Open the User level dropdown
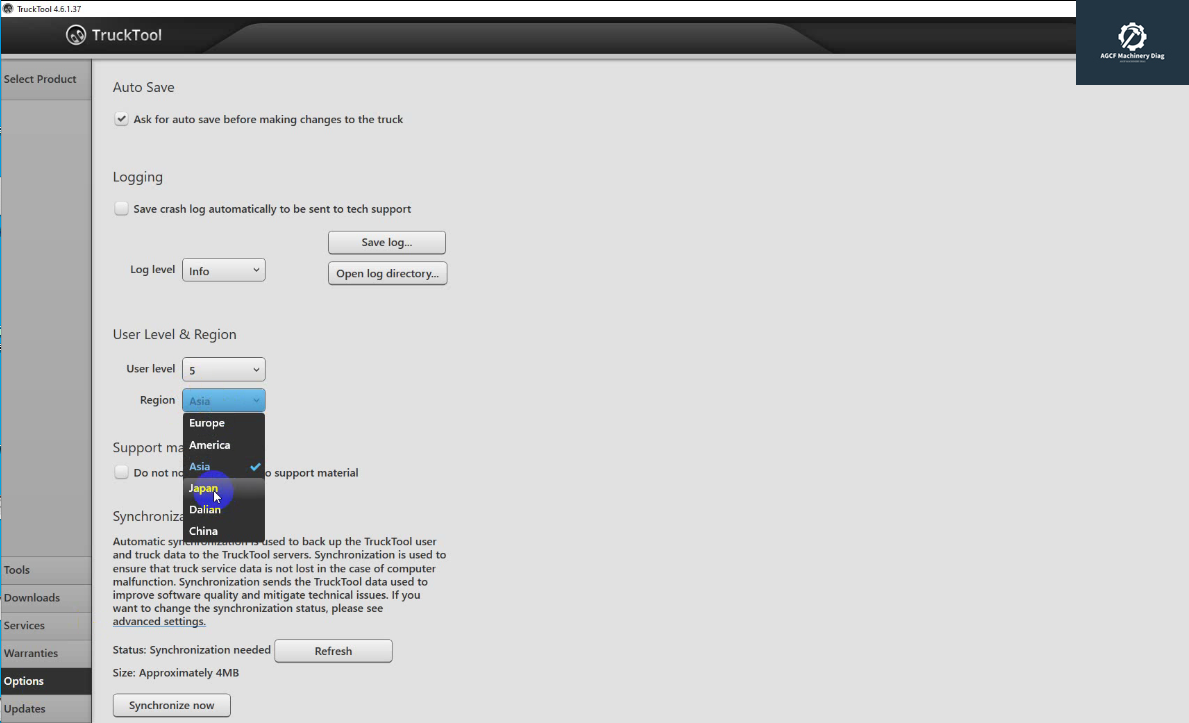This screenshot has width=1189, height=723. click(223, 368)
